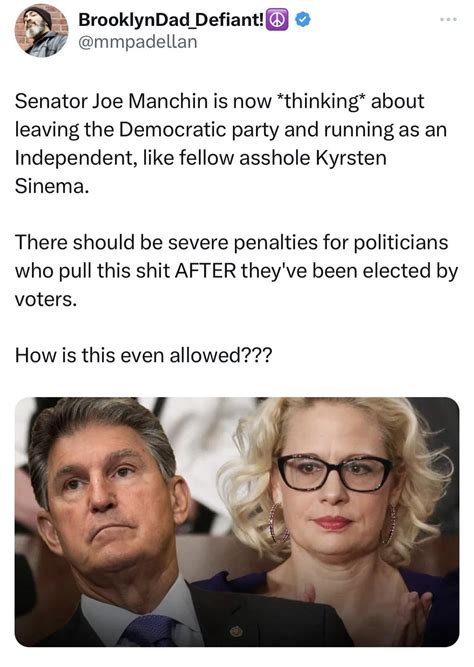Click the black eyeglasses in the photo
This screenshot has width=474, height=667.
pos(334,473)
